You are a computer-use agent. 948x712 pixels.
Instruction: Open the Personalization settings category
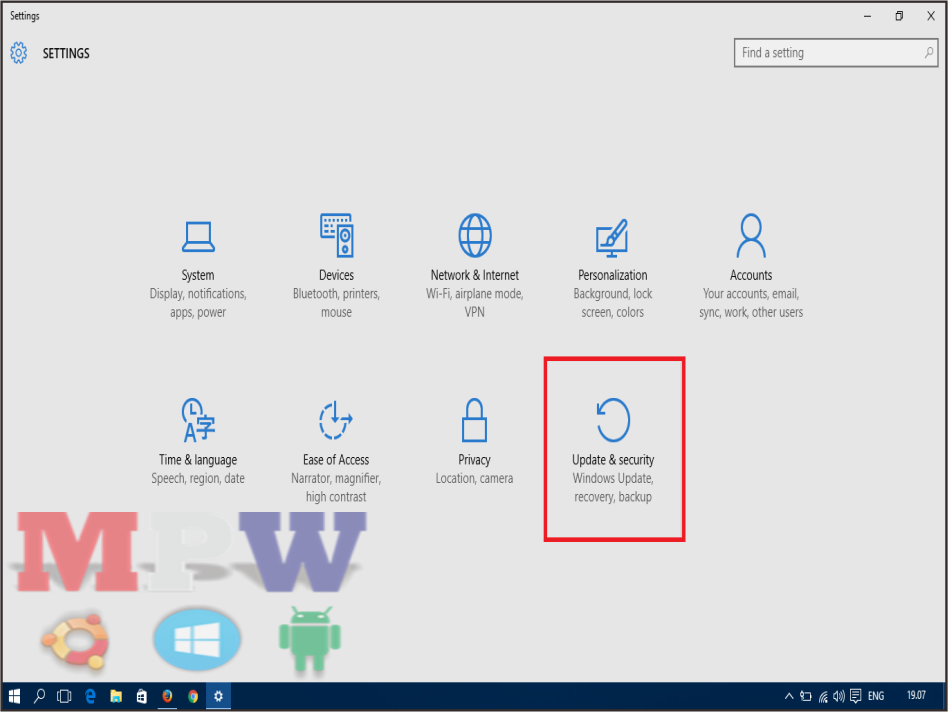[x=612, y=267]
